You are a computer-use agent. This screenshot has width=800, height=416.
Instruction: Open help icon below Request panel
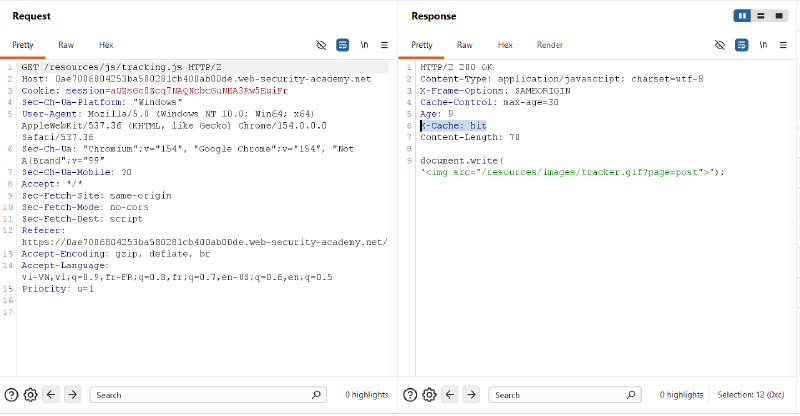coord(11,395)
